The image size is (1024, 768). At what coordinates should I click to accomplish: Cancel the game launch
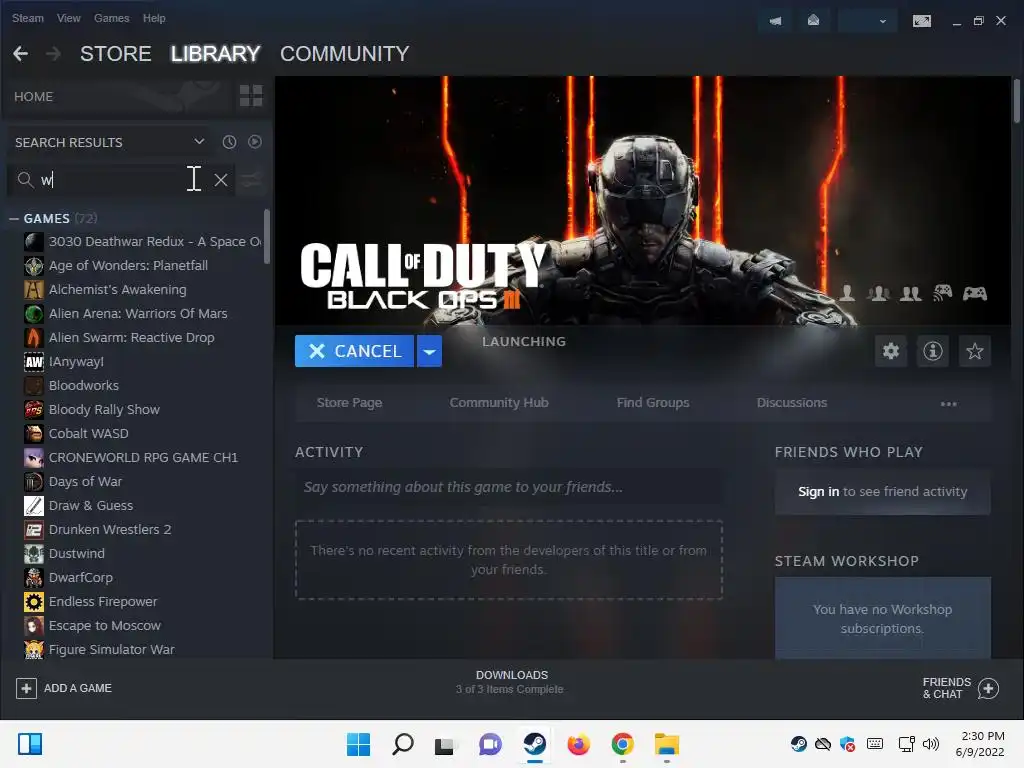click(355, 351)
